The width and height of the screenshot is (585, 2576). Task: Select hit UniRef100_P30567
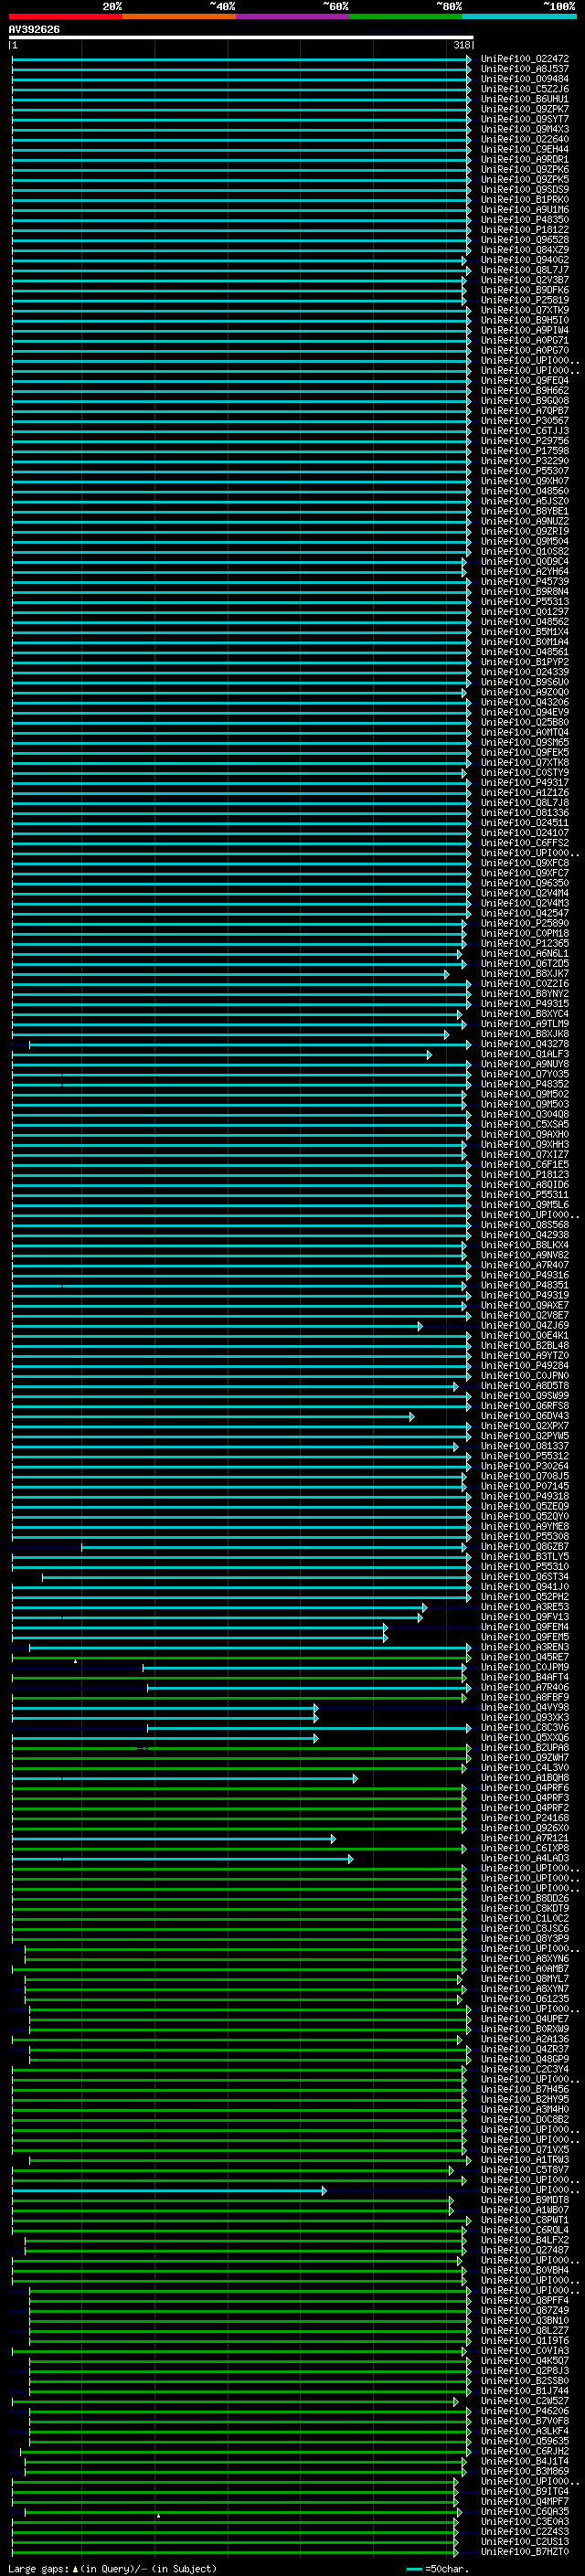click(524, 421)
